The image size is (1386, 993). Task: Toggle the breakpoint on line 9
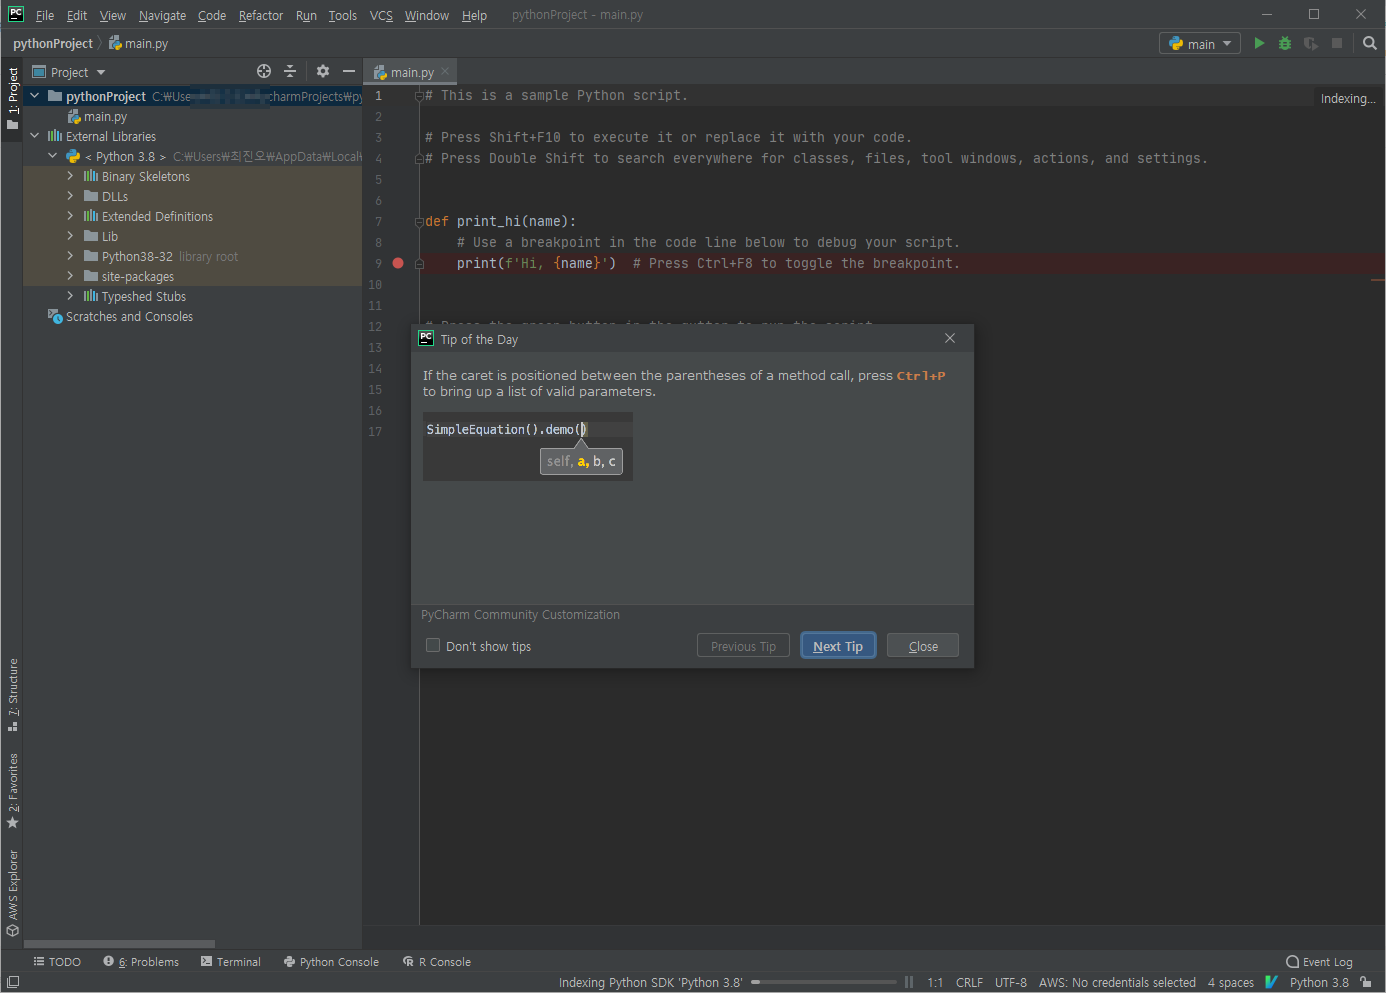[x=398, y=263]
